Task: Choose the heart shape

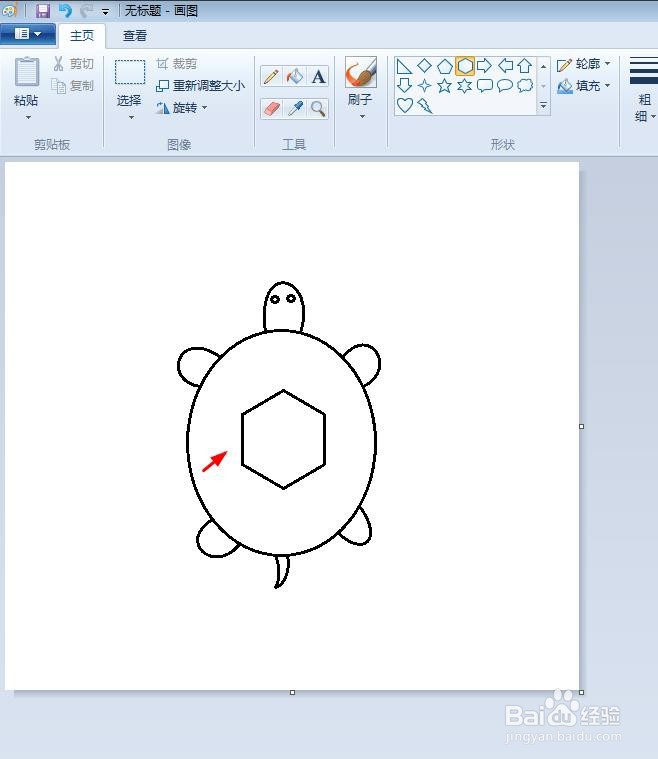Action: [x=405, y=105]
